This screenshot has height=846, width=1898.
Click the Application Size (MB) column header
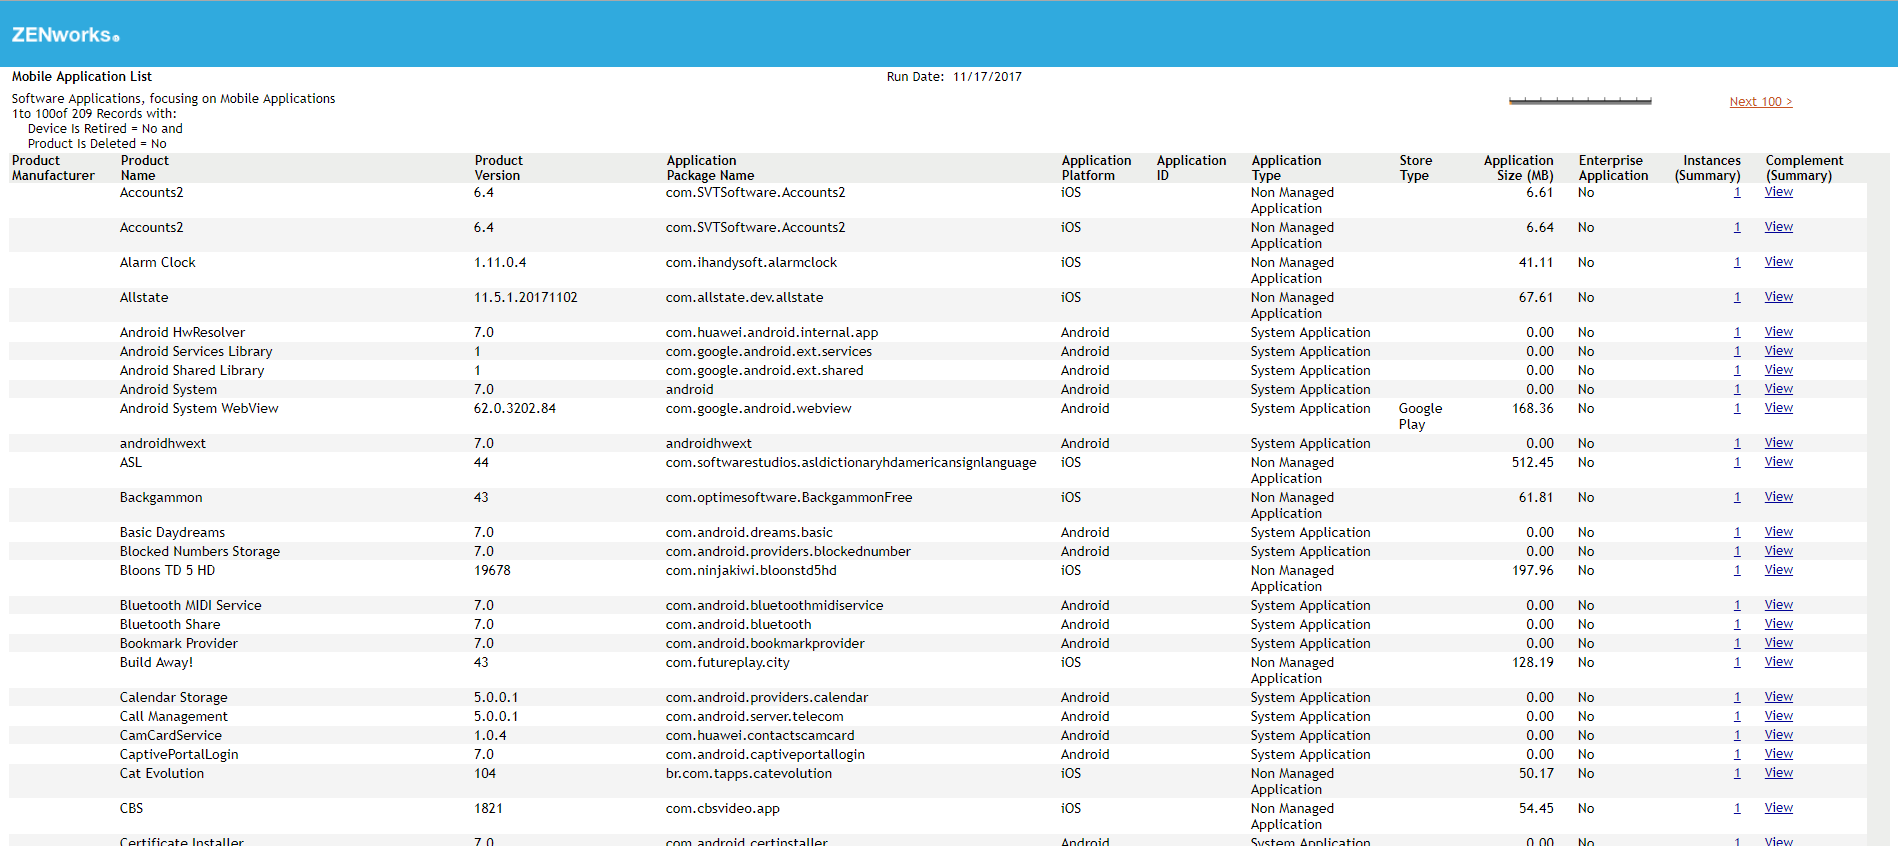(x=1518, y=168)
